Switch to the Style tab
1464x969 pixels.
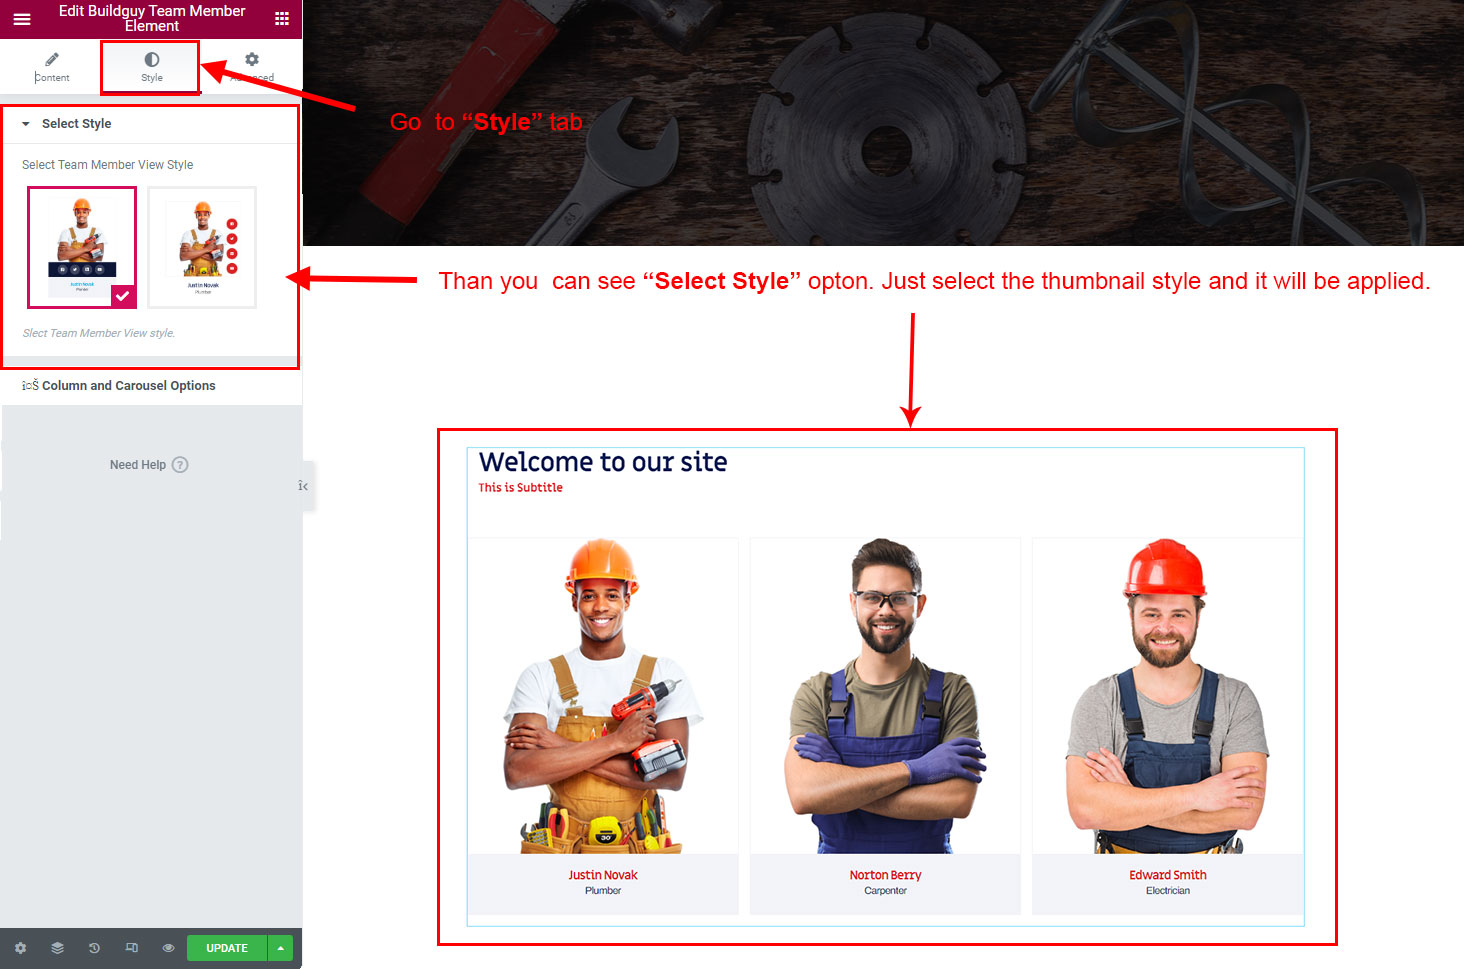click(151, 67)
